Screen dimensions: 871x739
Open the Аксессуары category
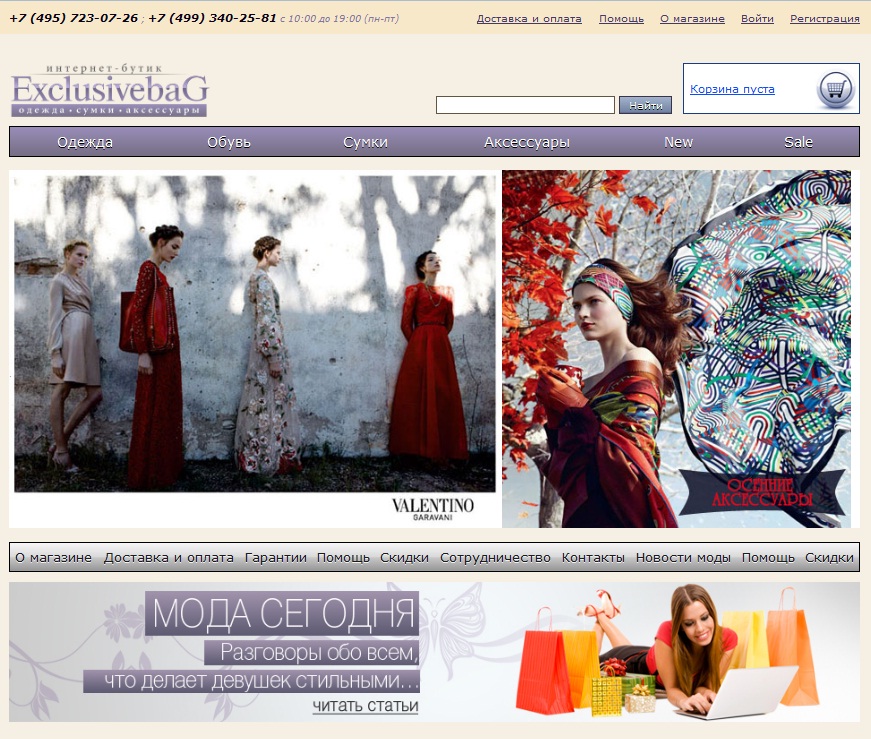pos(527,142)
